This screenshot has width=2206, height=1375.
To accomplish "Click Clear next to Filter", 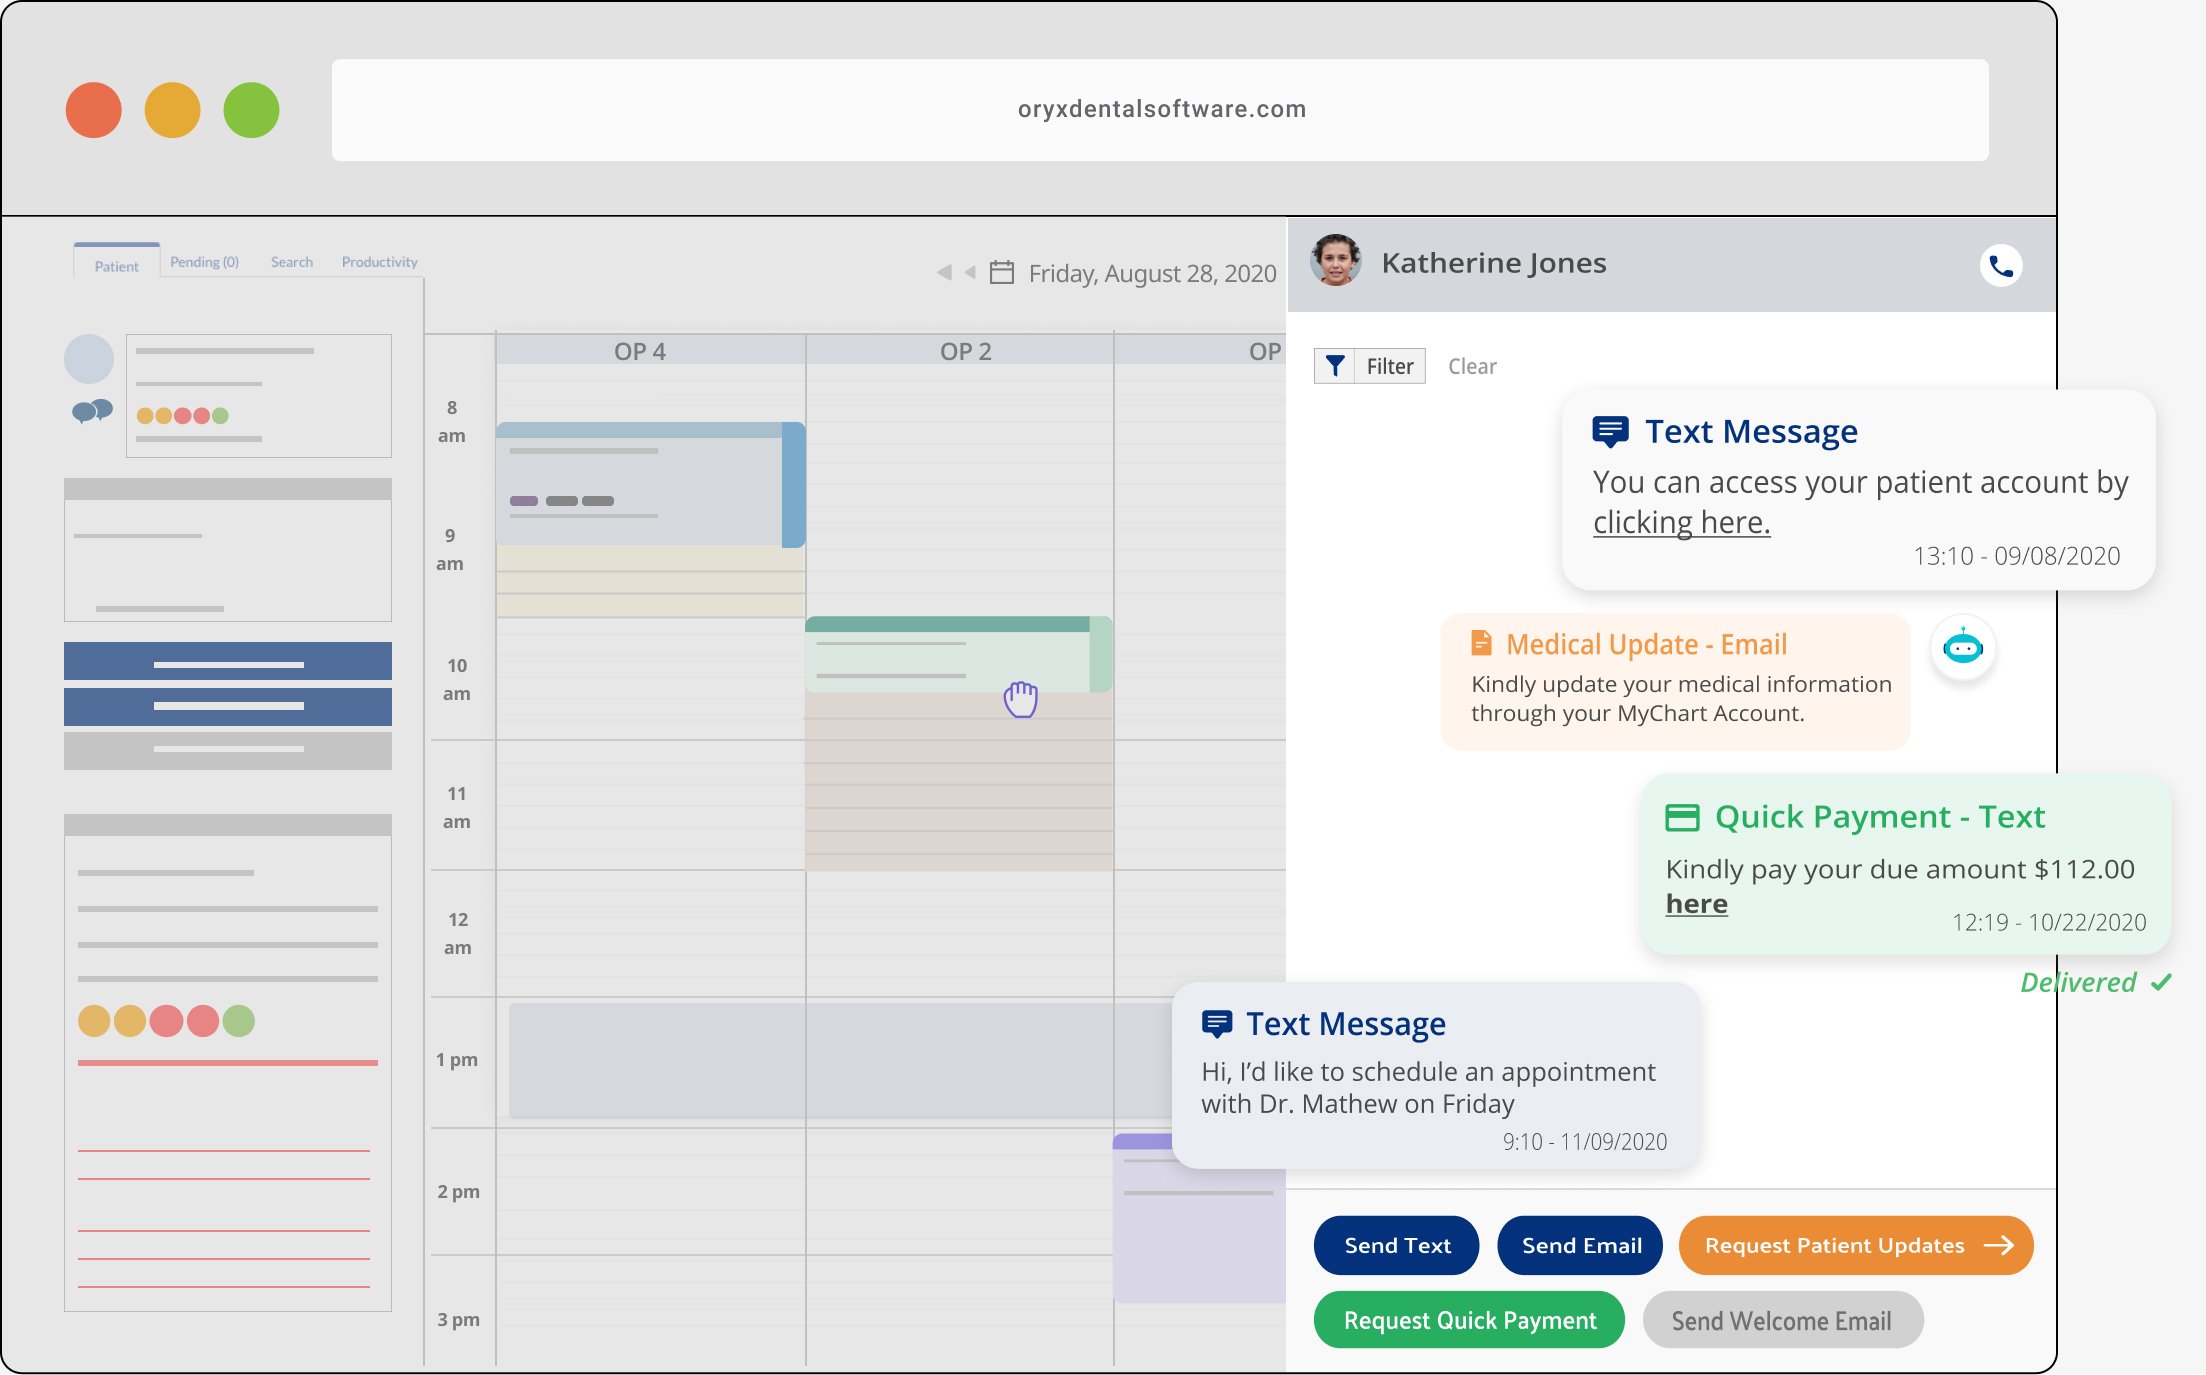I will pos(1471,365).
